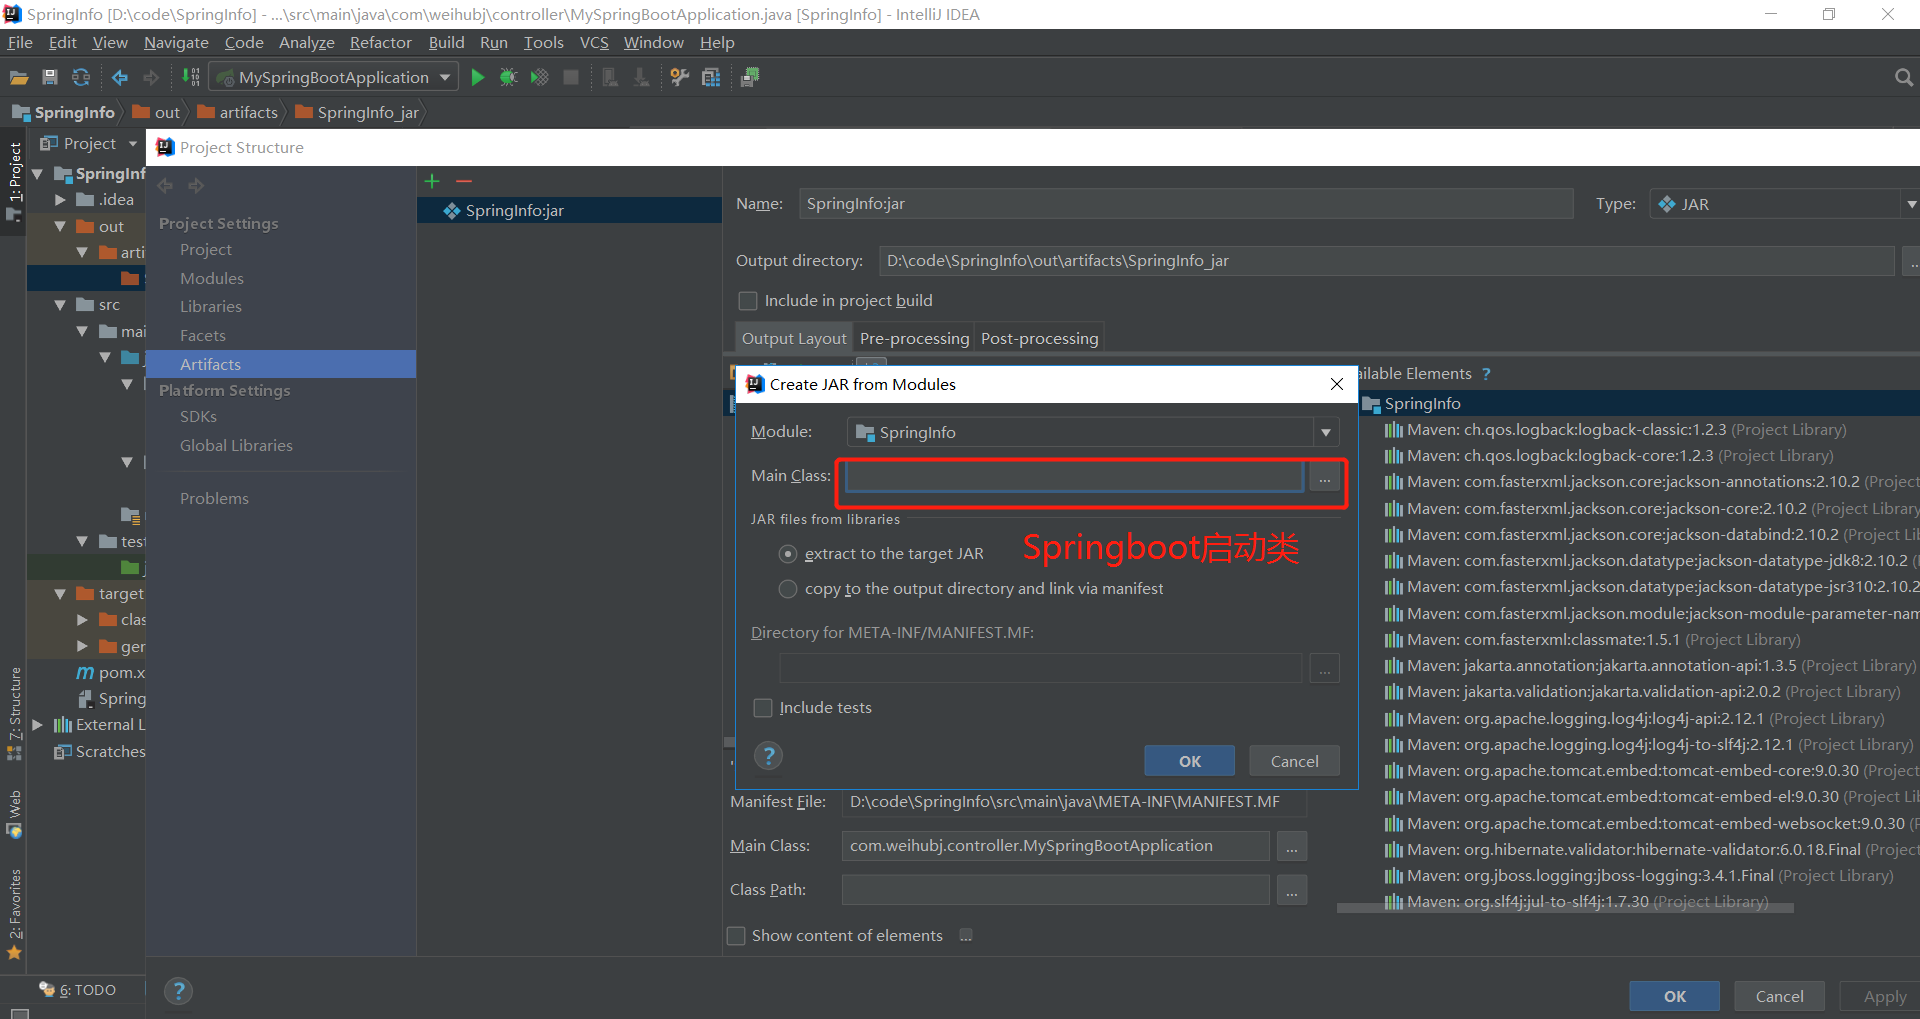This screenshot has height=1019, width=1920.
Task: Expand the .idea folder in project tree
Action: pos(60,200)
